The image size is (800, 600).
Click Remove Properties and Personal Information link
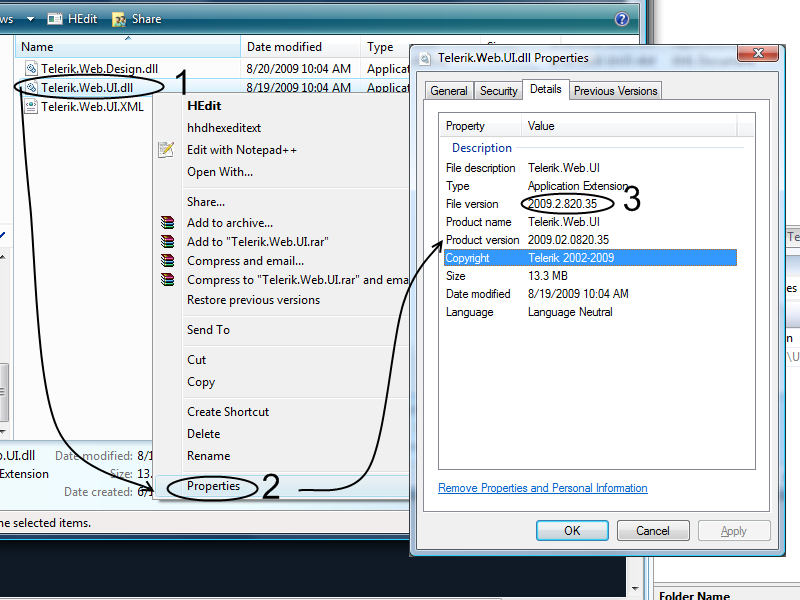pyautogui.click(x=543, y=488)
